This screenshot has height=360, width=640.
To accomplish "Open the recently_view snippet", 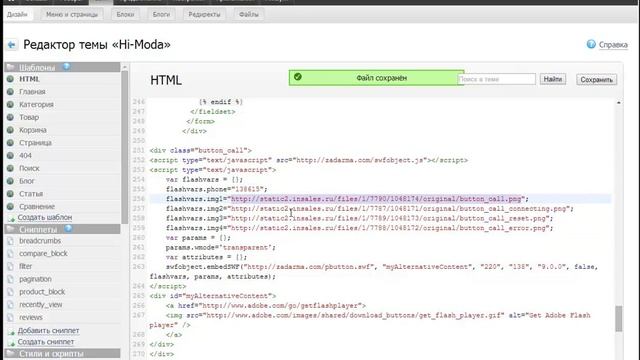I will pos(41,304).
